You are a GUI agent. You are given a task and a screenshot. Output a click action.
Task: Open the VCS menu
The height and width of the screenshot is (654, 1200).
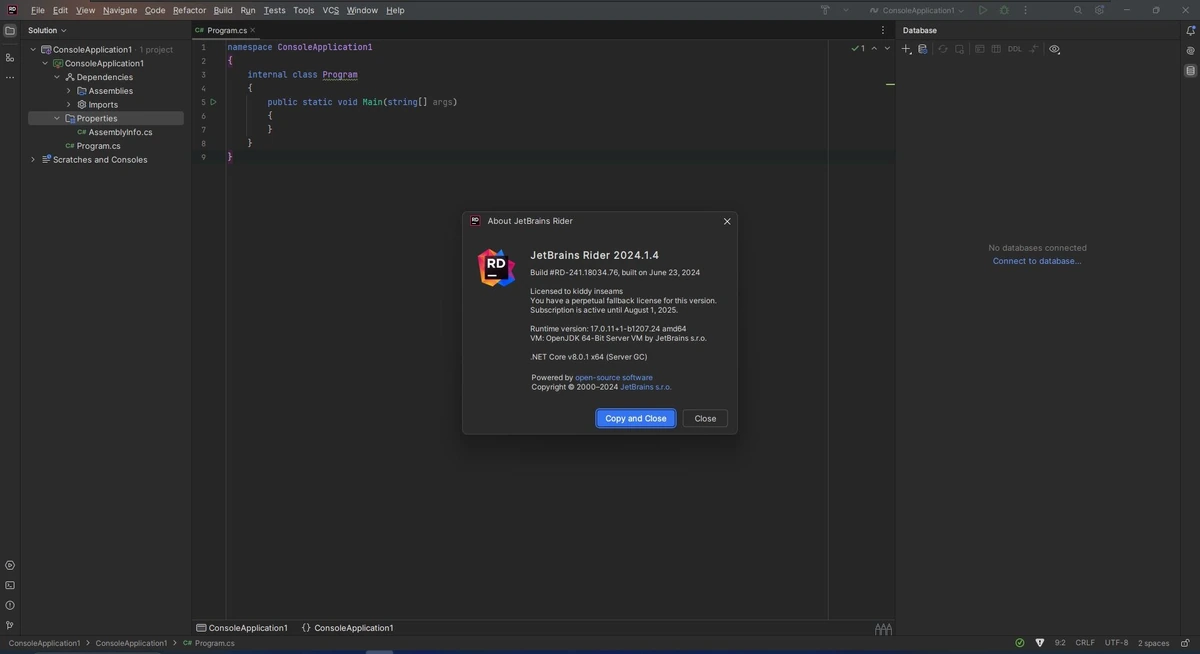(331, 10)
